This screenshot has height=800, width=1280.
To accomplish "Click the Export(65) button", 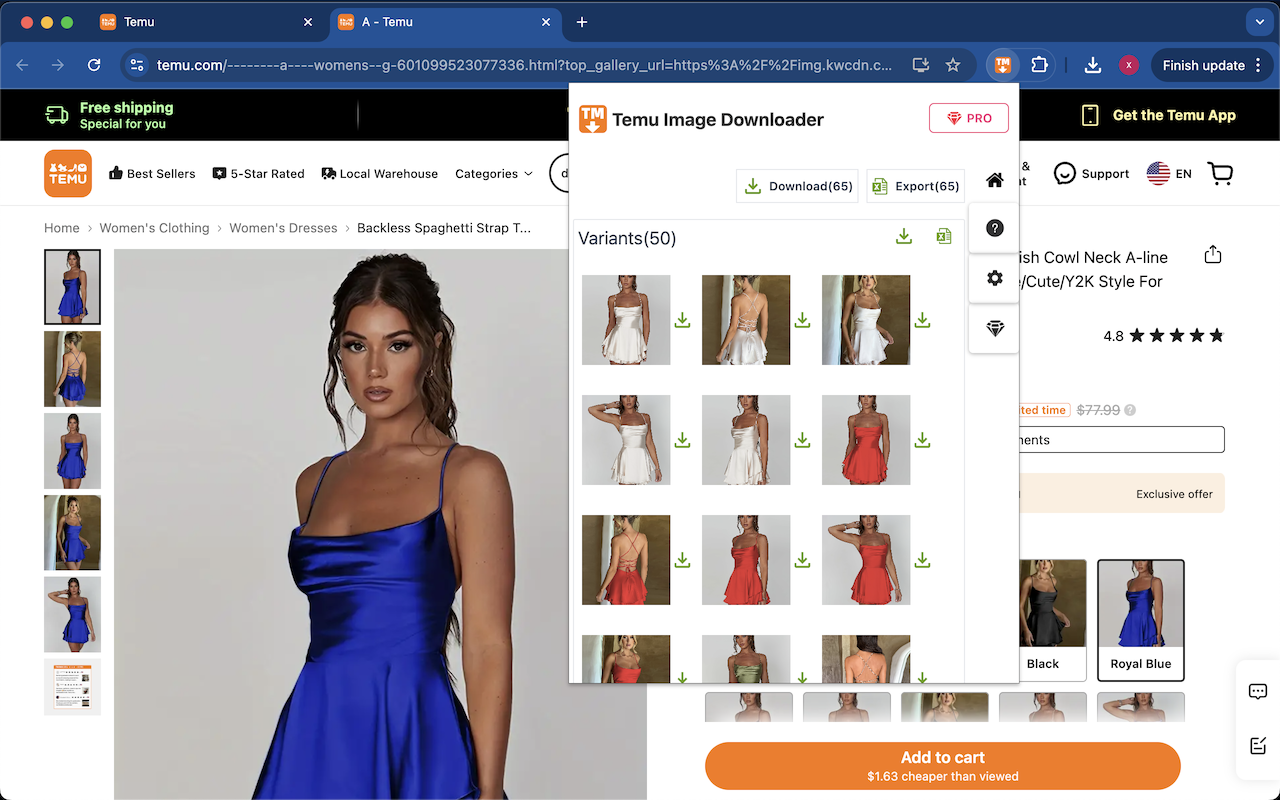I will pos(915,186).
